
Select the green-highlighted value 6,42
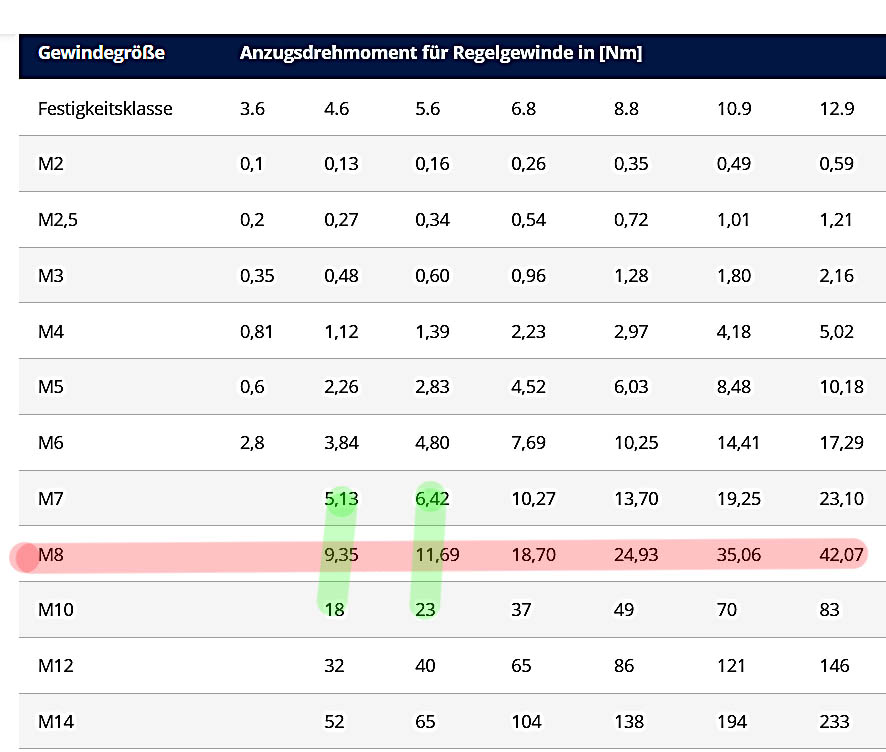432,498
